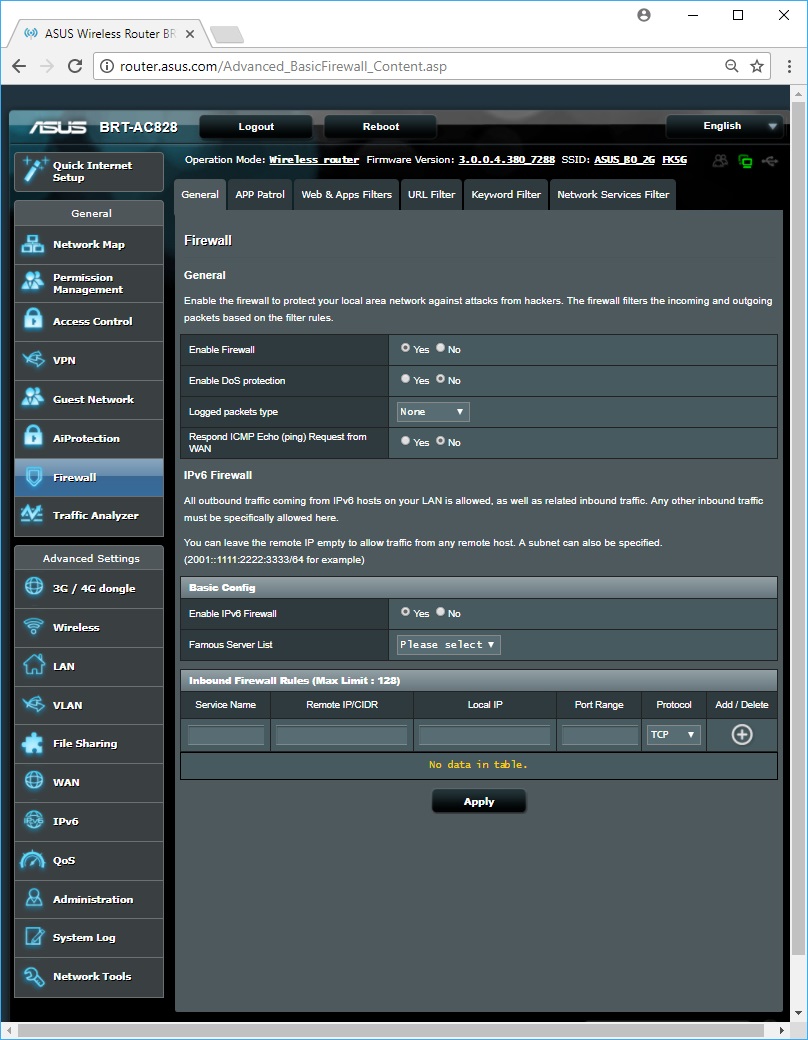Click the USB status icon in header
Screen dimensions: 808x1040
(x=768, y=160)
